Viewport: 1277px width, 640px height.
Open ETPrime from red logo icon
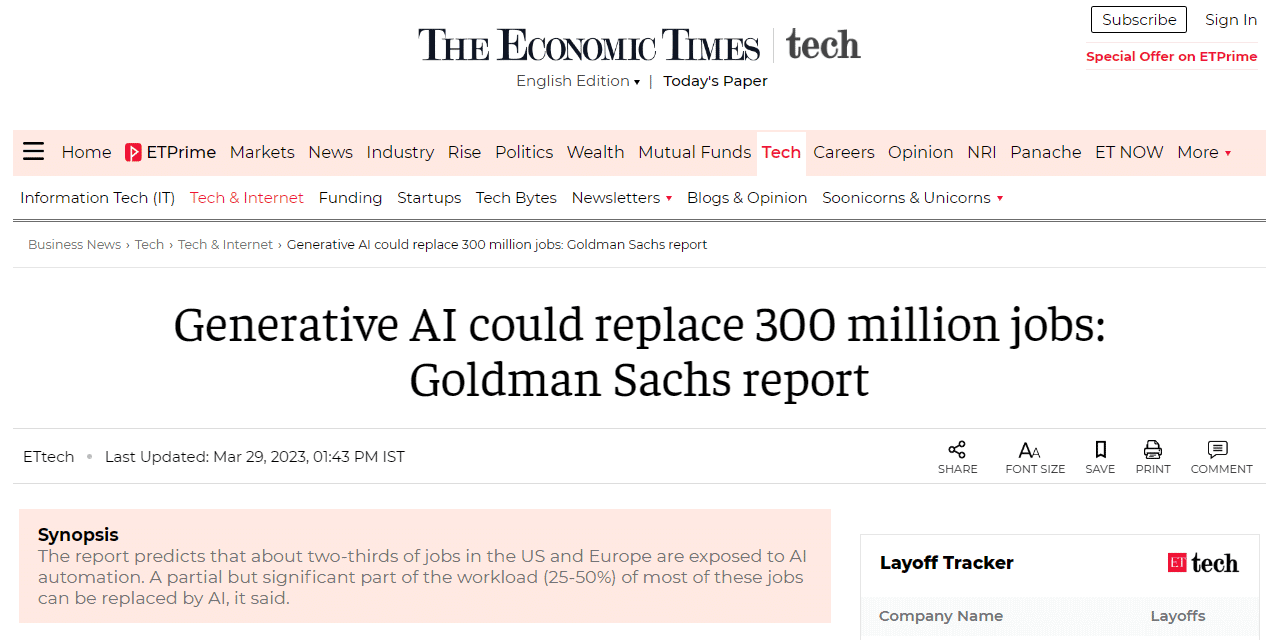(133, 152)
